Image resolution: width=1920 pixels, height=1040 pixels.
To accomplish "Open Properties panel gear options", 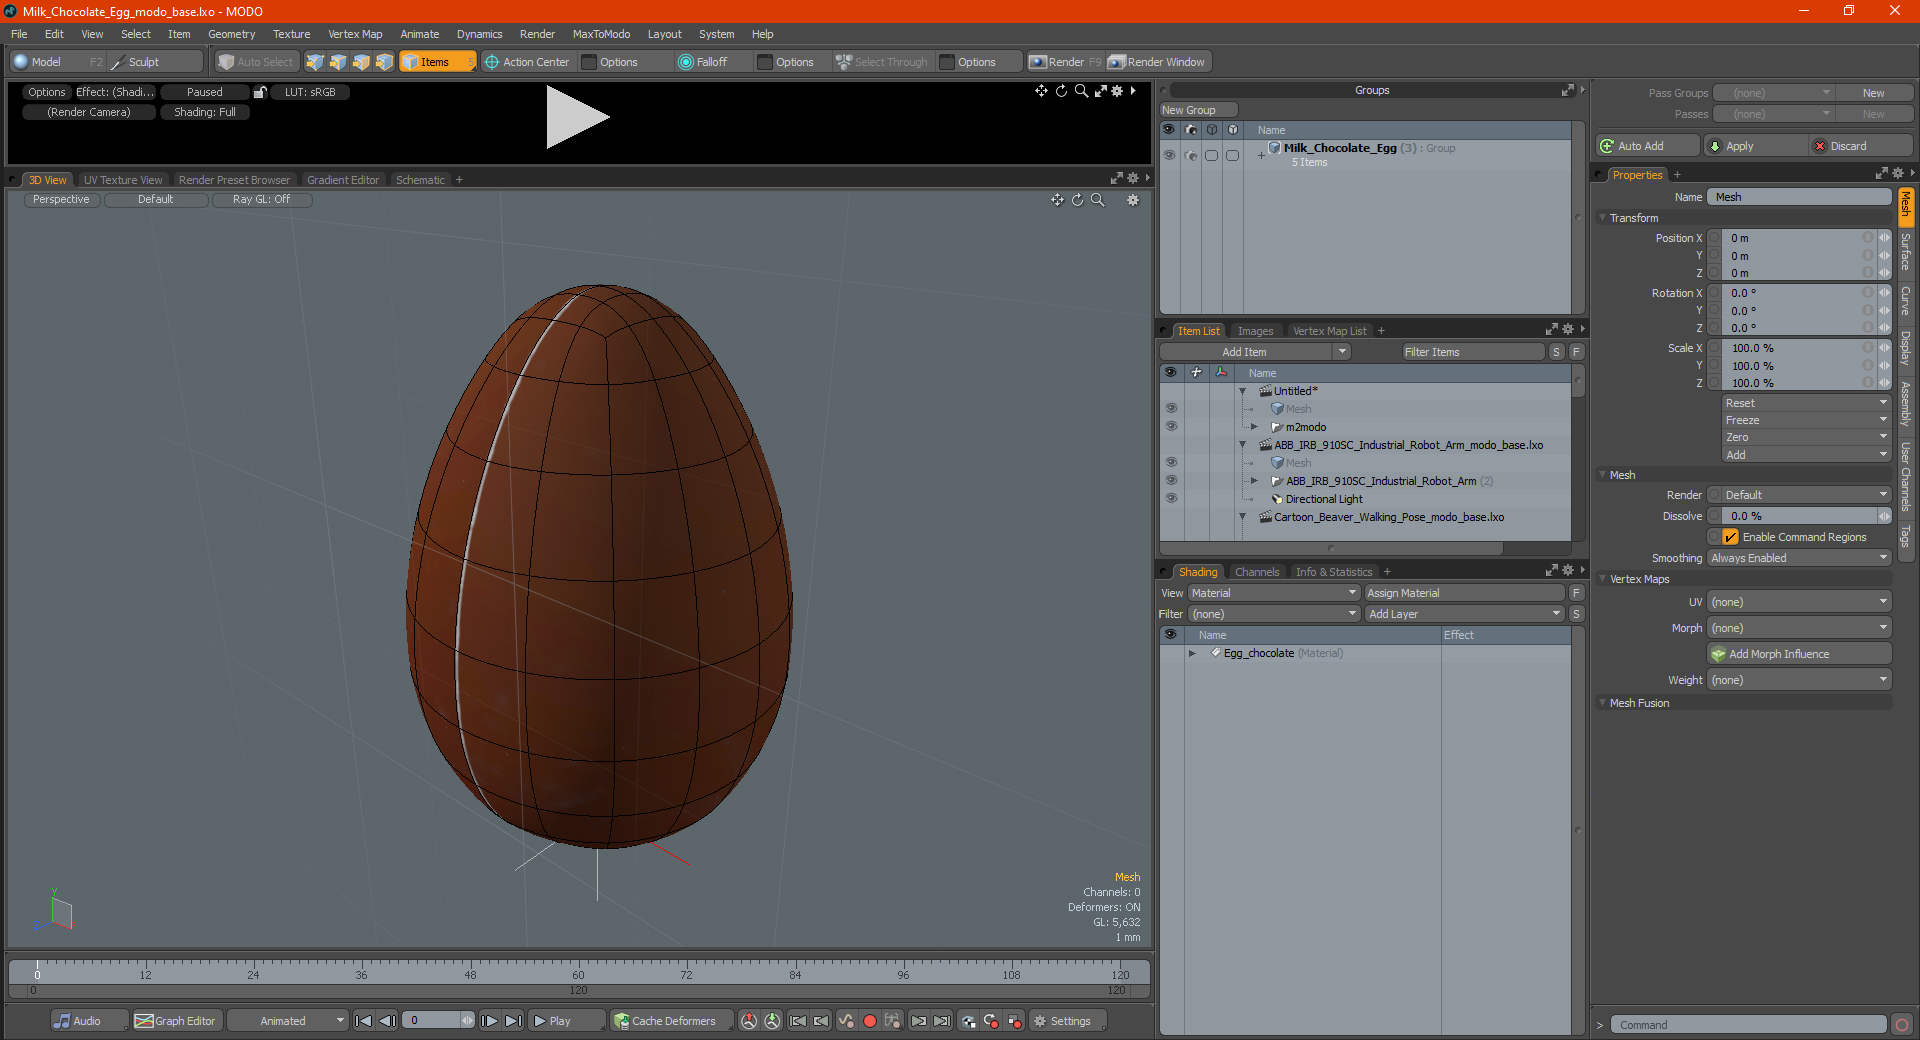I will pyautogui.click(x=1898, y=174).
